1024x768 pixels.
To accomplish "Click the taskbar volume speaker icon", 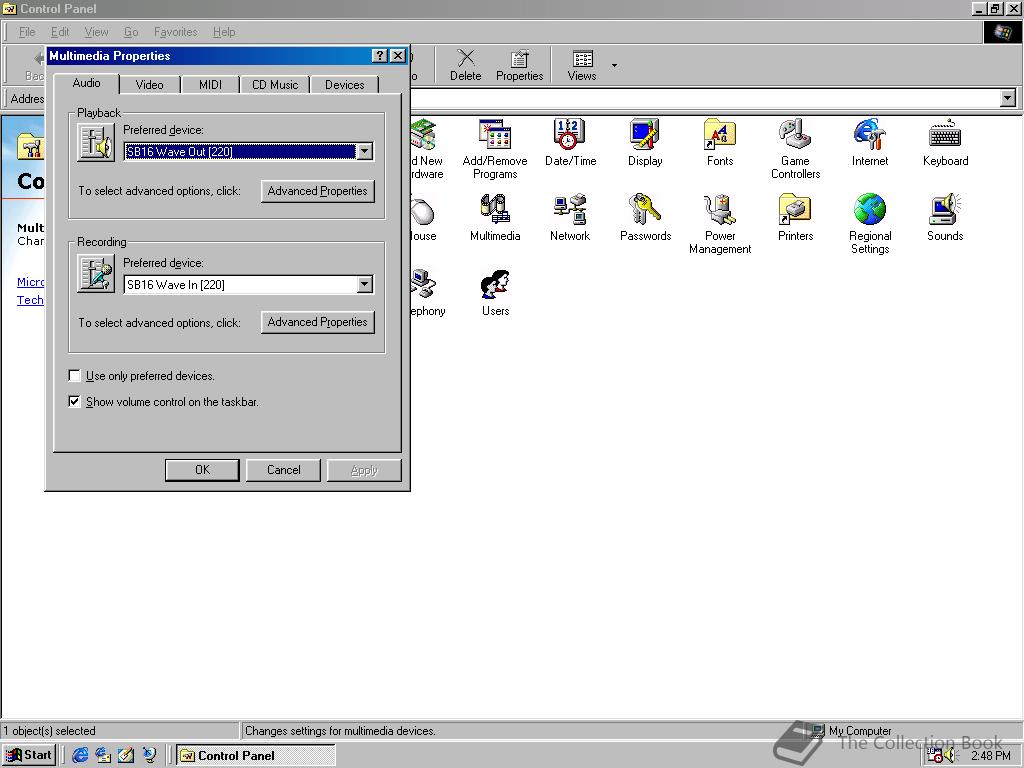I will tap(950, 756).
